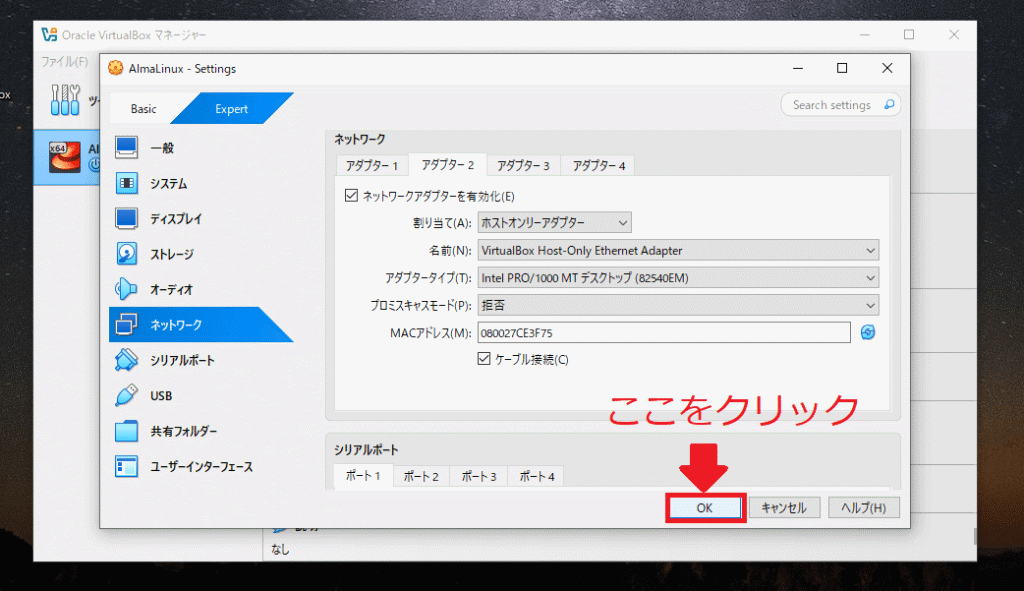Open the システム settings icon
This screenshot has height=591, width=1024.
pyautogui.click(x=126, y=184)
